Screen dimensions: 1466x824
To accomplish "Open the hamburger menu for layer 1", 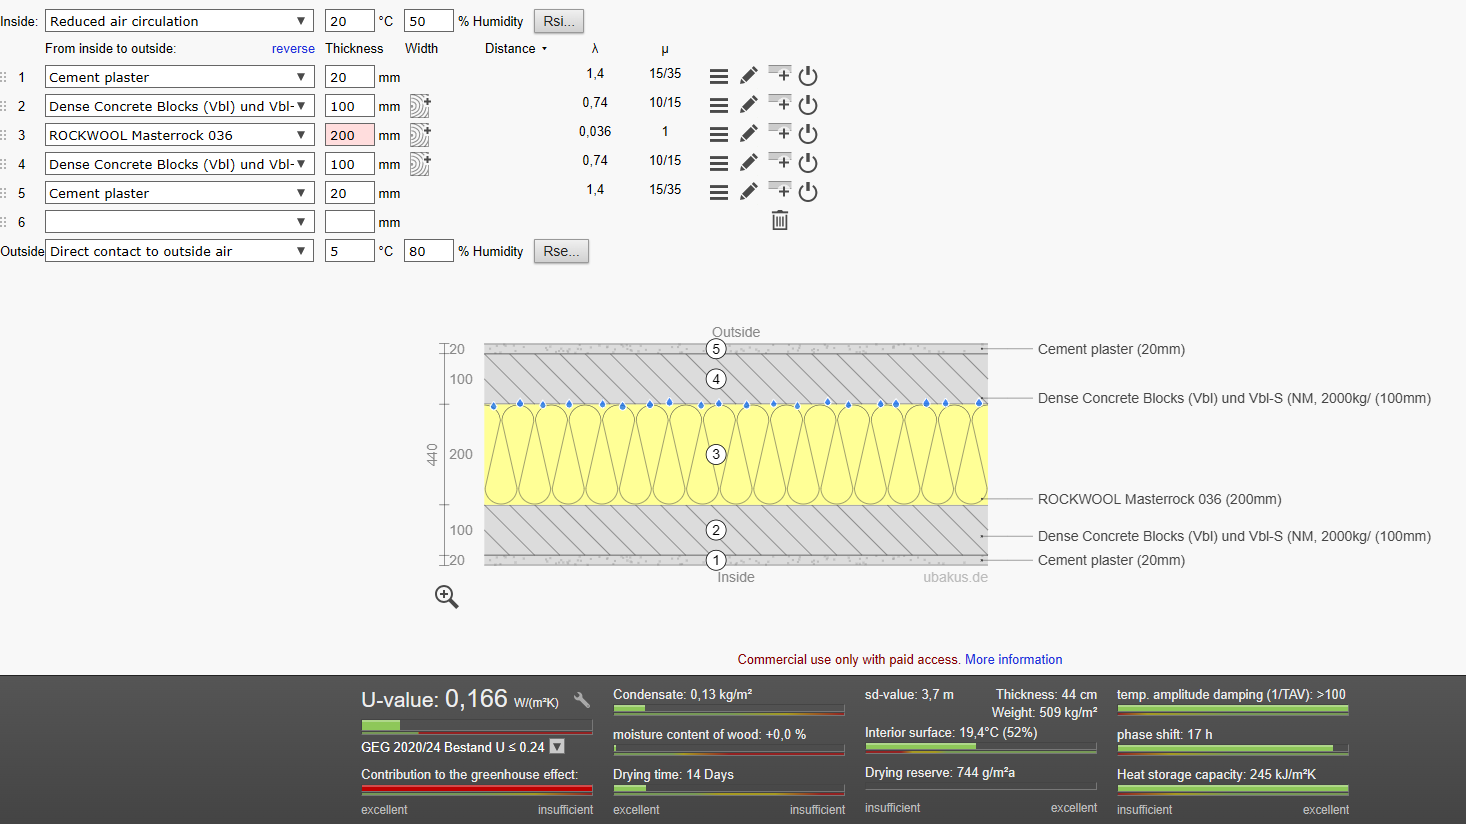I will pos(718,76).
